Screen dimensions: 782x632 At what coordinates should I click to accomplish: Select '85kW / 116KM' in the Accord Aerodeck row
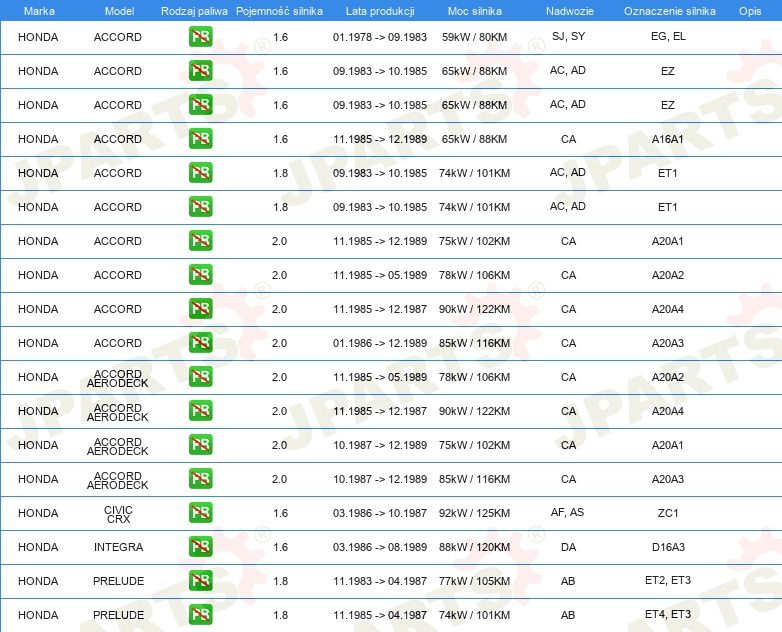(x=474, y=479)
